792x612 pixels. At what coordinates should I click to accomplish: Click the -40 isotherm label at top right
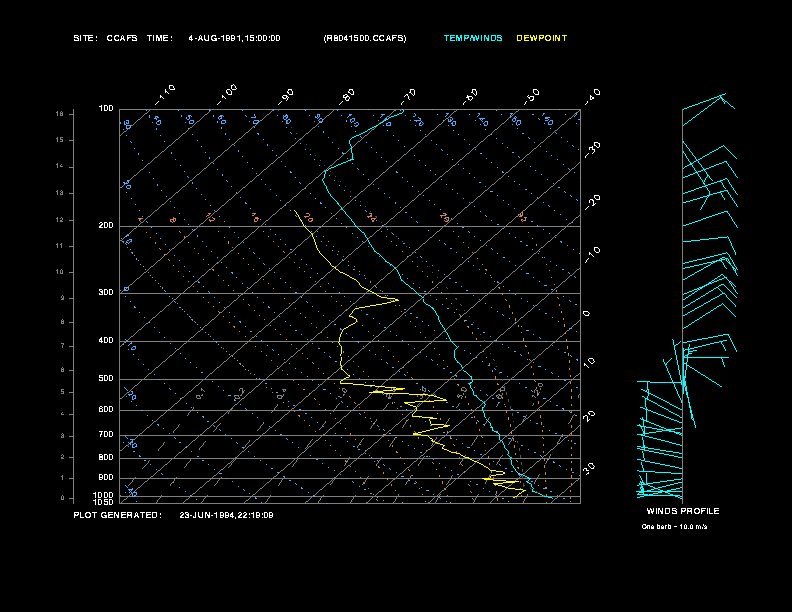point(592,96)
